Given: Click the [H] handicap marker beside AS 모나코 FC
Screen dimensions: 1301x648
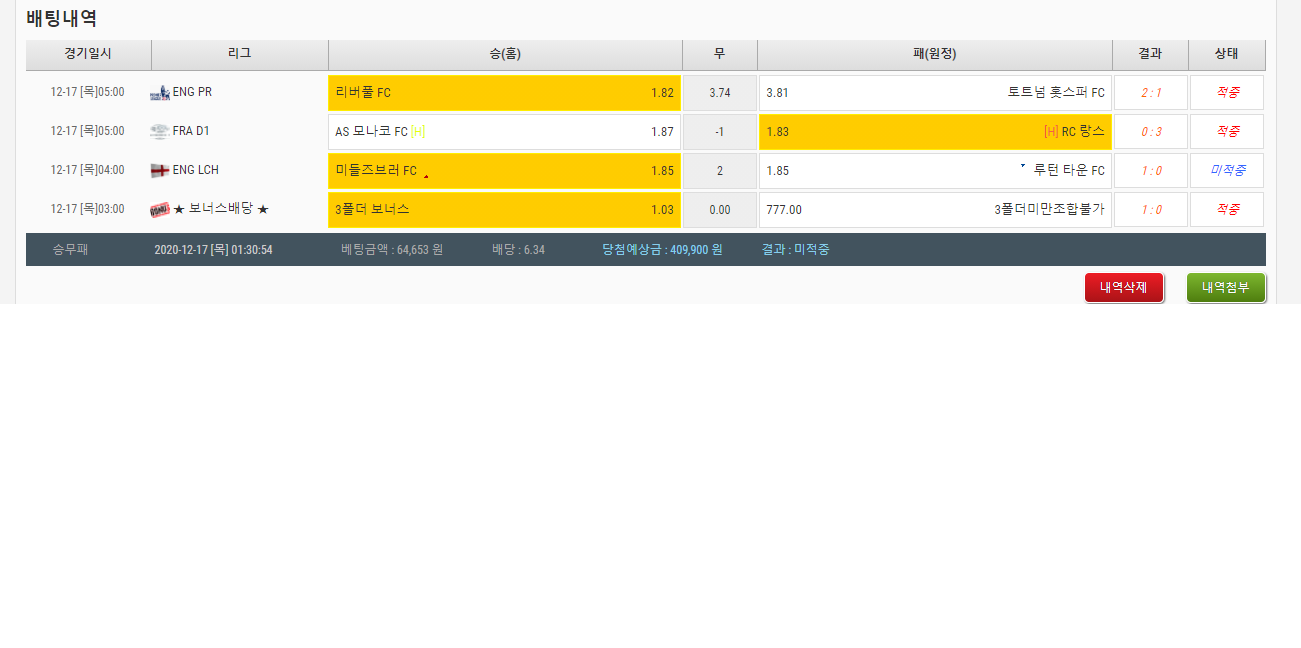Looking at the screenshot, I should 418,132.
